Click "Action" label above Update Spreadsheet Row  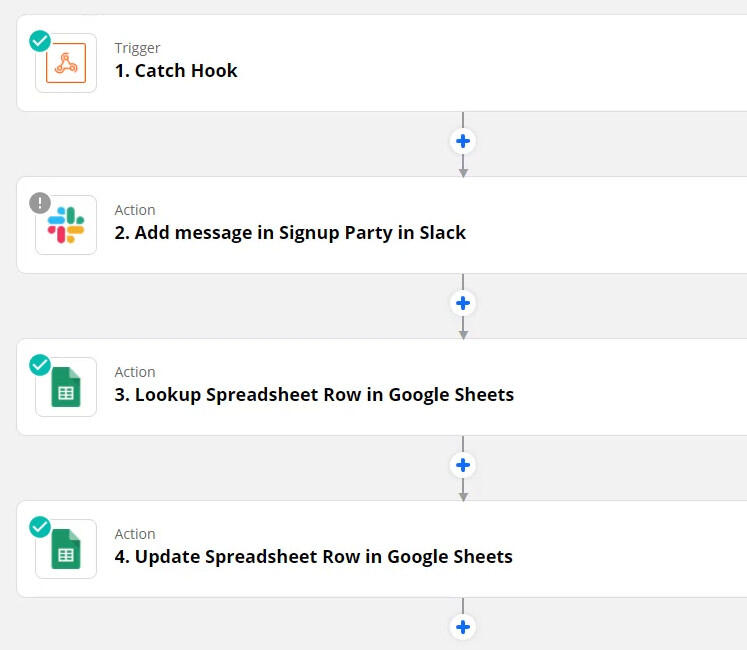point(135,534)
